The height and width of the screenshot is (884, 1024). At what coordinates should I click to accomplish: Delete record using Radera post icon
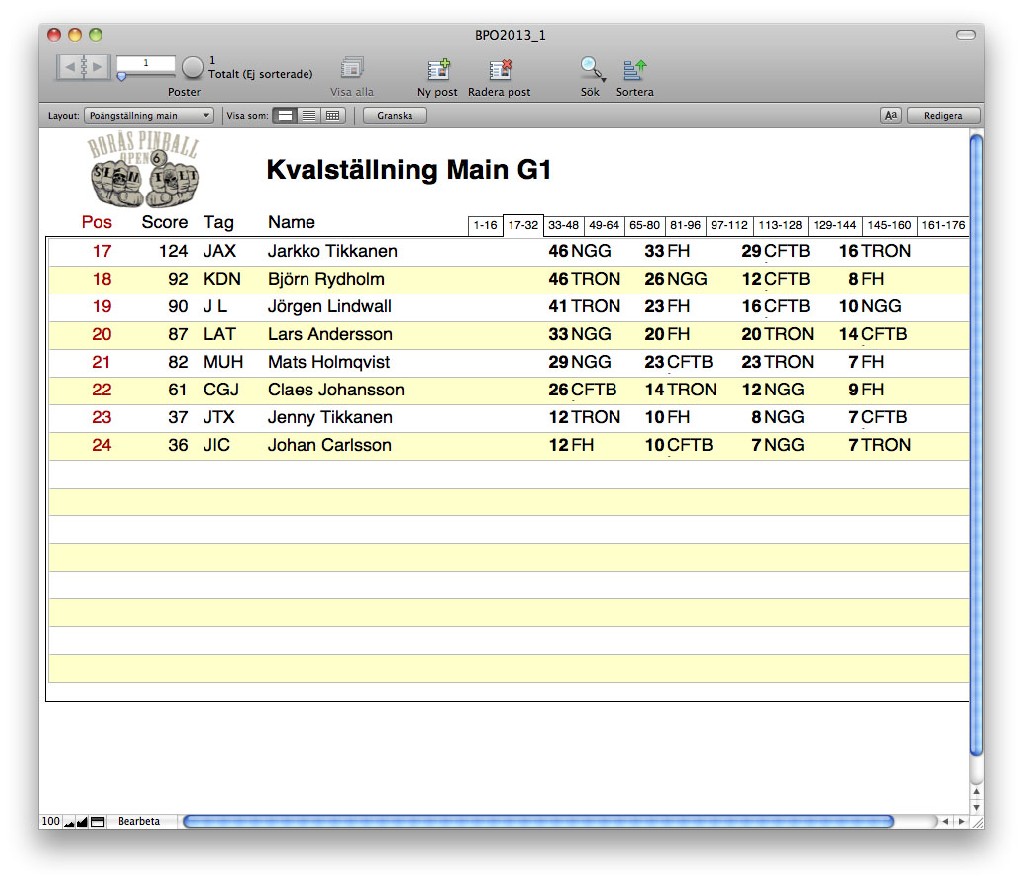500,69
